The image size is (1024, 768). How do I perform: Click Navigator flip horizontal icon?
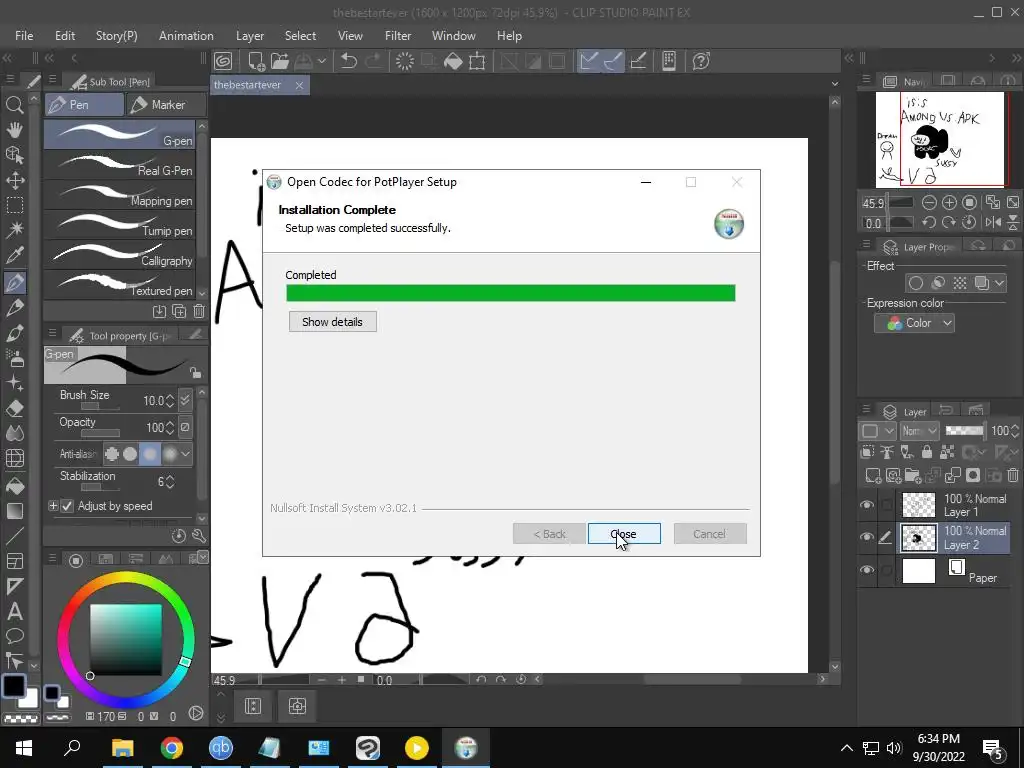[x=993, y=223]
